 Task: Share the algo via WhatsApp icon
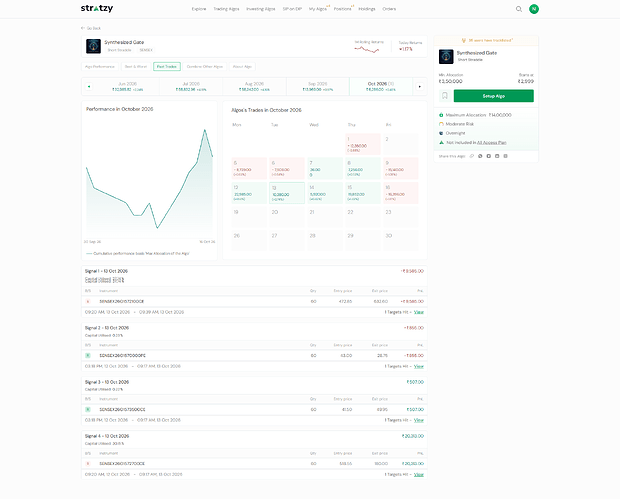coord(480,156)
